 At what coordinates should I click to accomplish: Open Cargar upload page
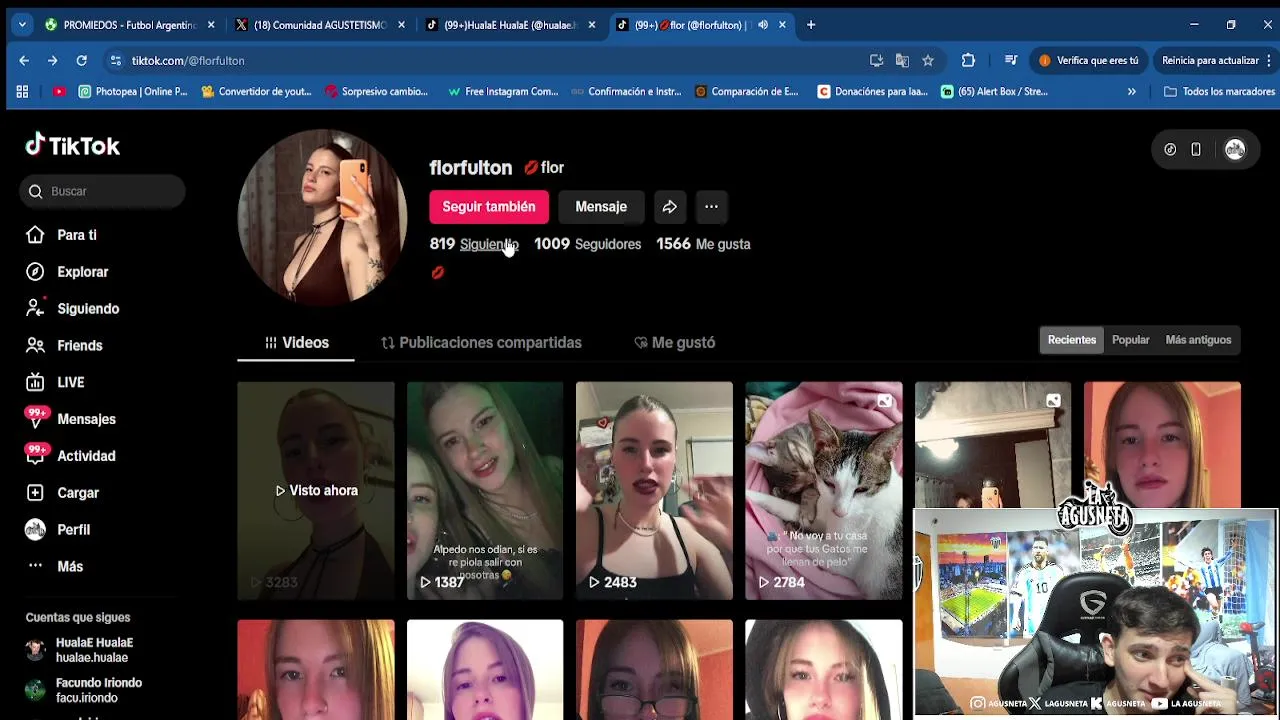pyautogui.click(x=62, y=493)
